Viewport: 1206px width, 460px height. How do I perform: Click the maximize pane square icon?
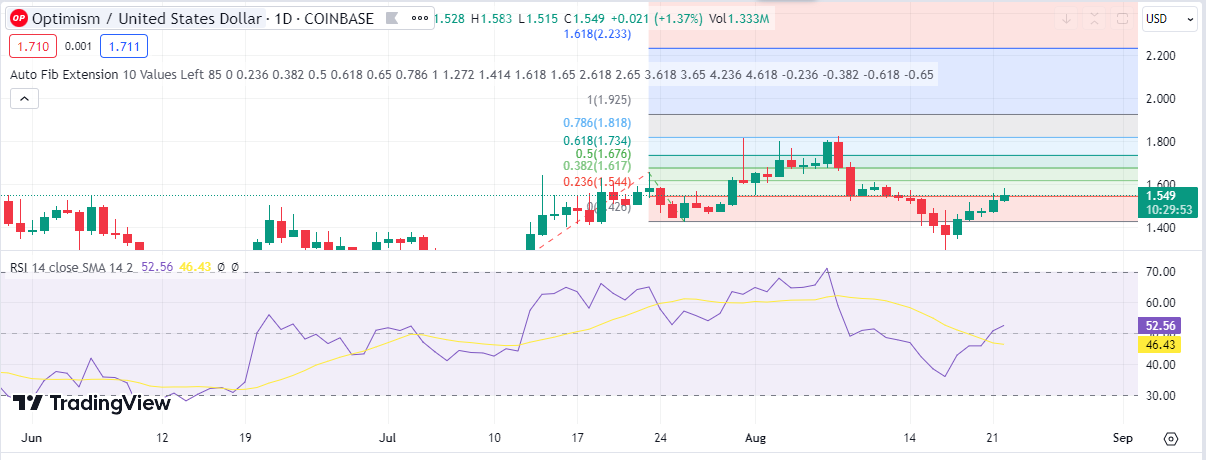pyautogui.click(x=1123, y=19)
